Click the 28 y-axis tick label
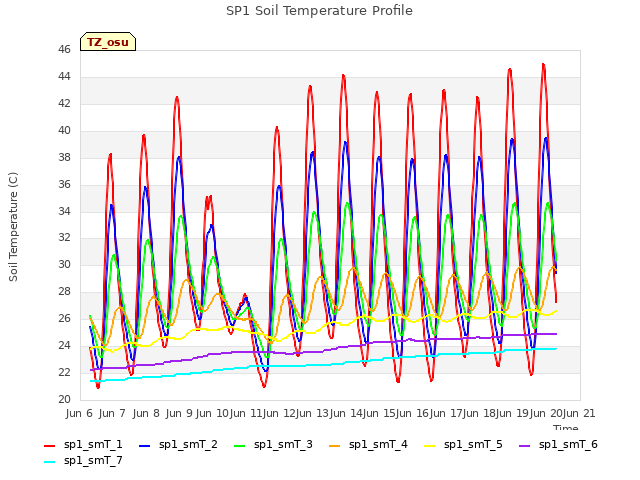The width and height of the screenshot is (640, 480). [x=64, y=291]
